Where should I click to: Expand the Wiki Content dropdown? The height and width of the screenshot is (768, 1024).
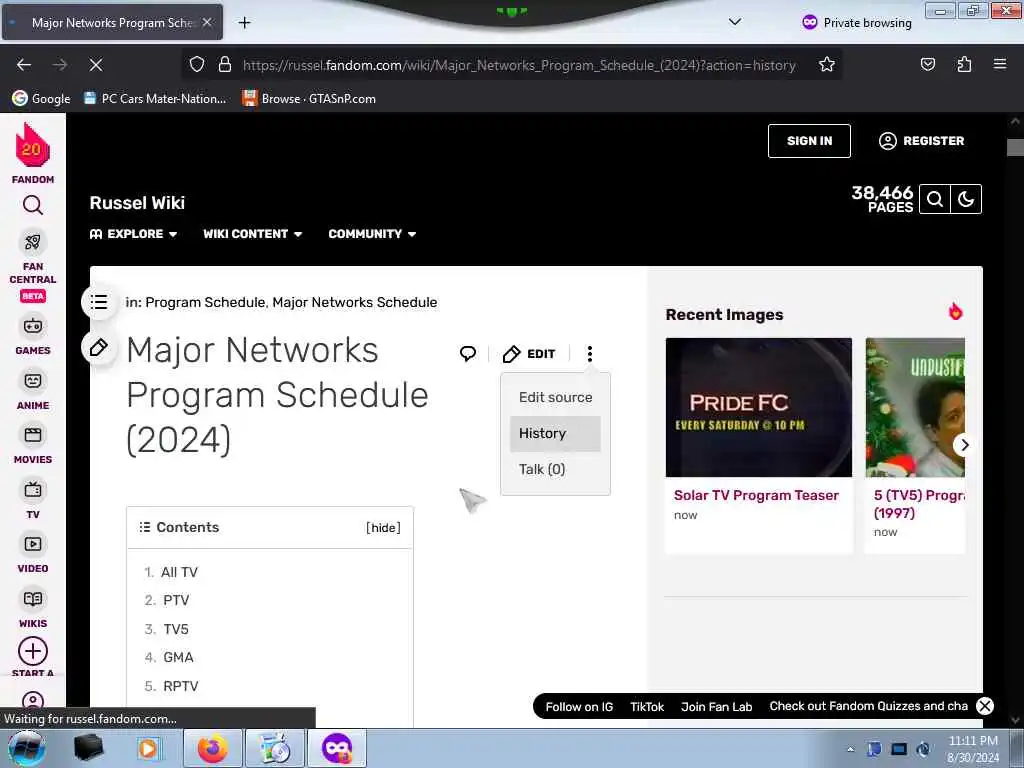[253, 234]
